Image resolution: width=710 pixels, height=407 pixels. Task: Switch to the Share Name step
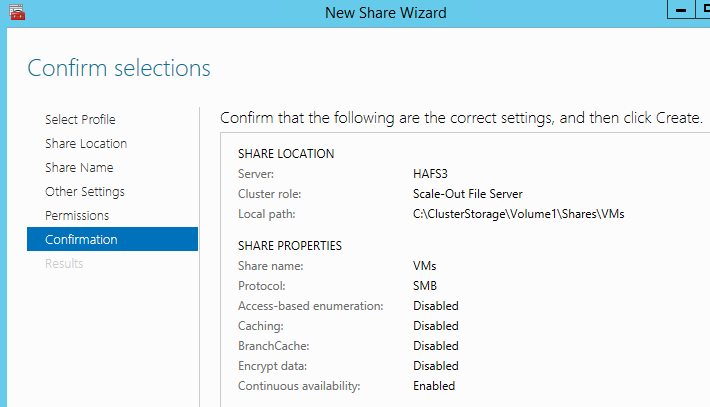coord(79,168)
